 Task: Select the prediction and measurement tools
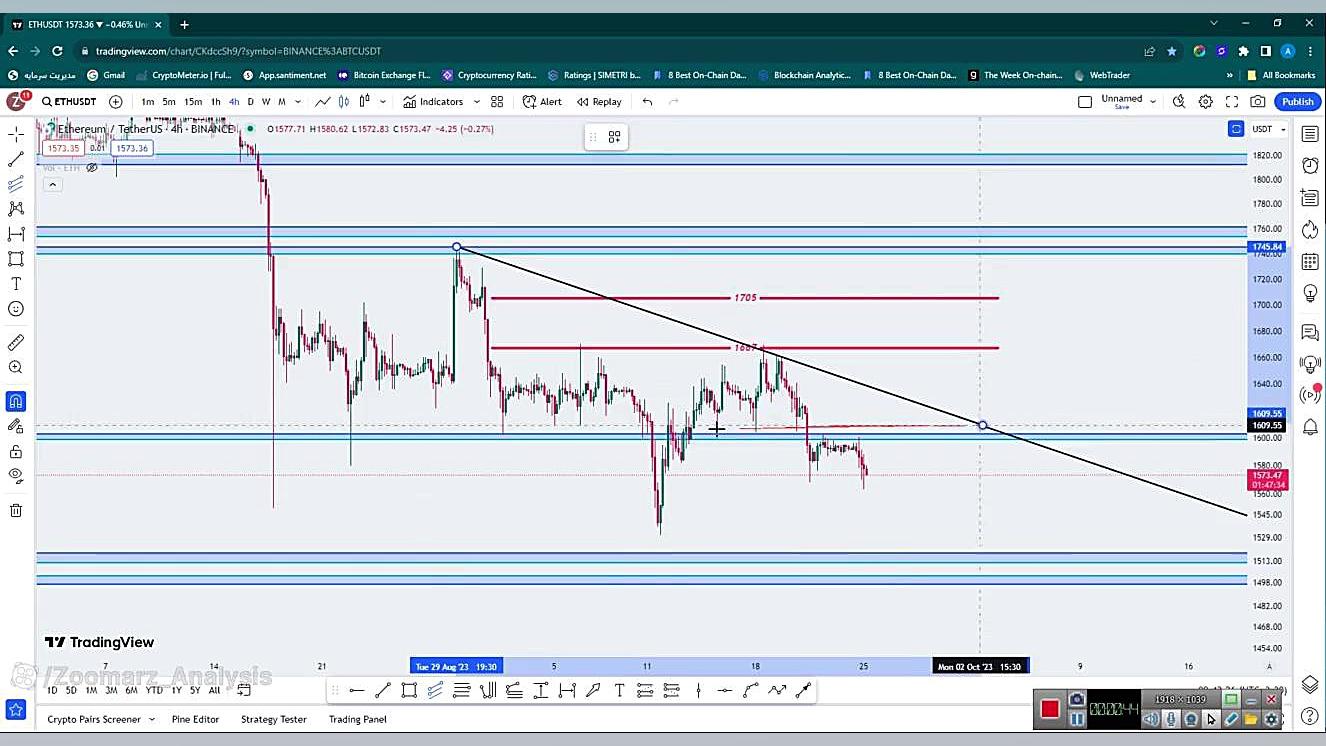[16, 234]
